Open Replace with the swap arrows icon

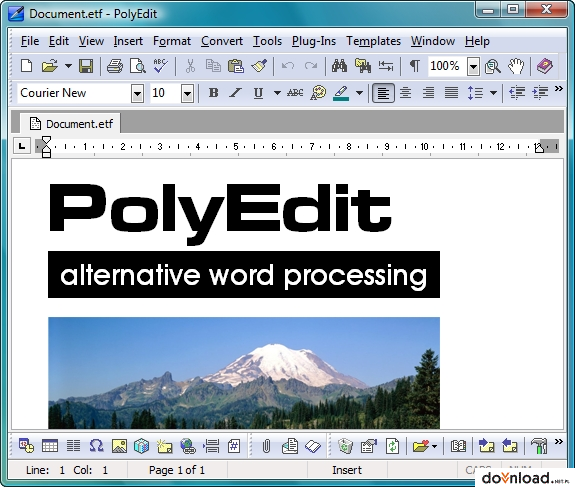[x=386, y=66]
